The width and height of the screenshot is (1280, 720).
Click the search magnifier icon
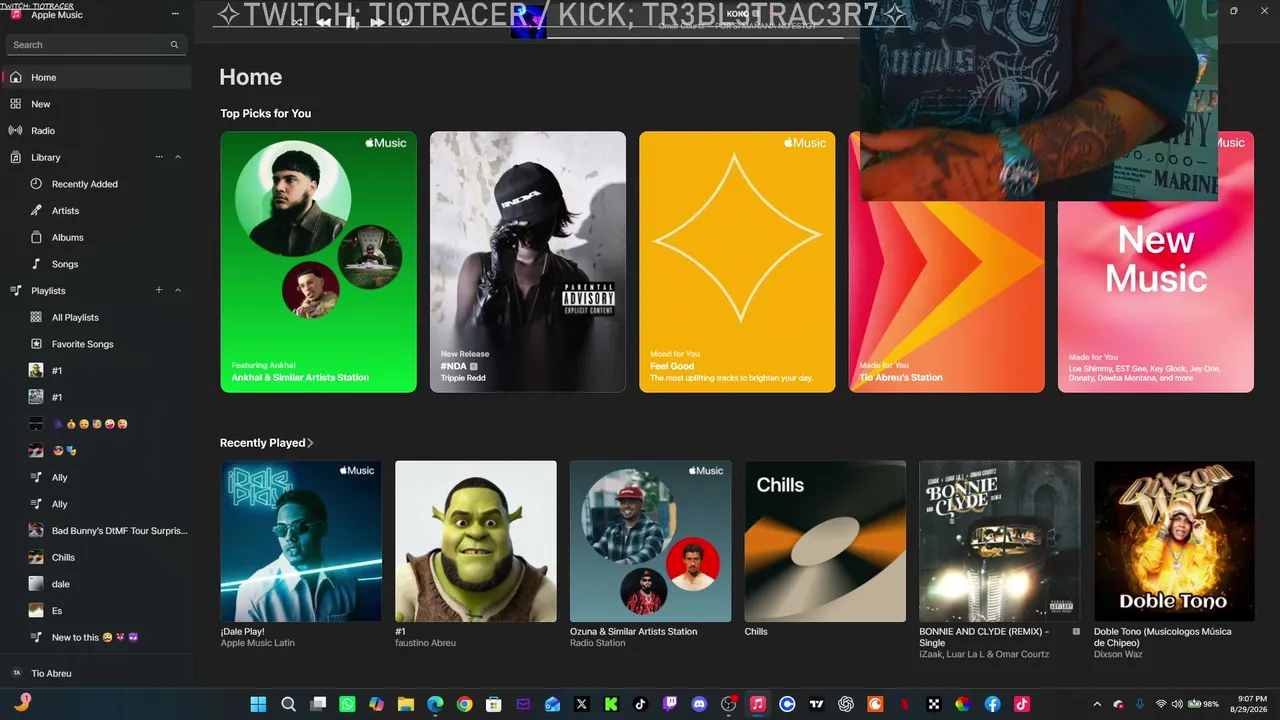tap(174, 45)
